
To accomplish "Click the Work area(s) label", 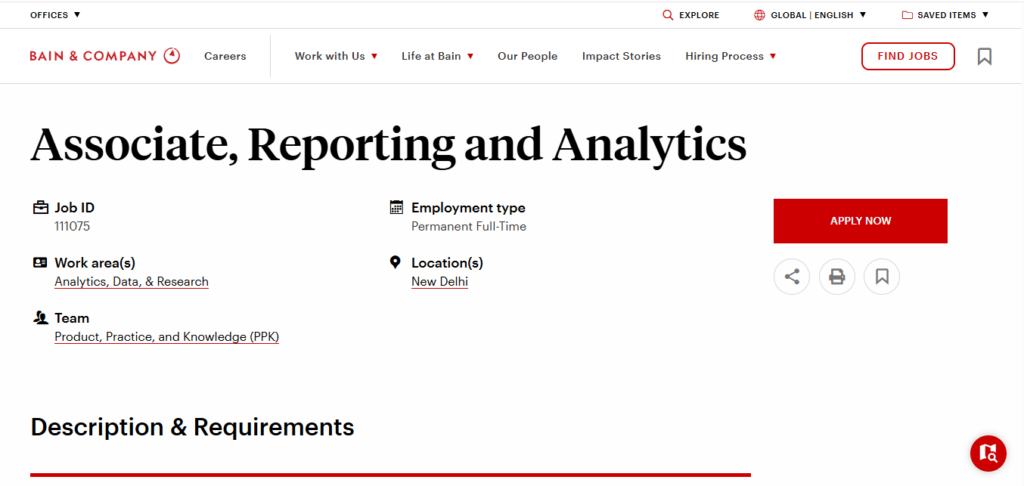I will (95, 263).
